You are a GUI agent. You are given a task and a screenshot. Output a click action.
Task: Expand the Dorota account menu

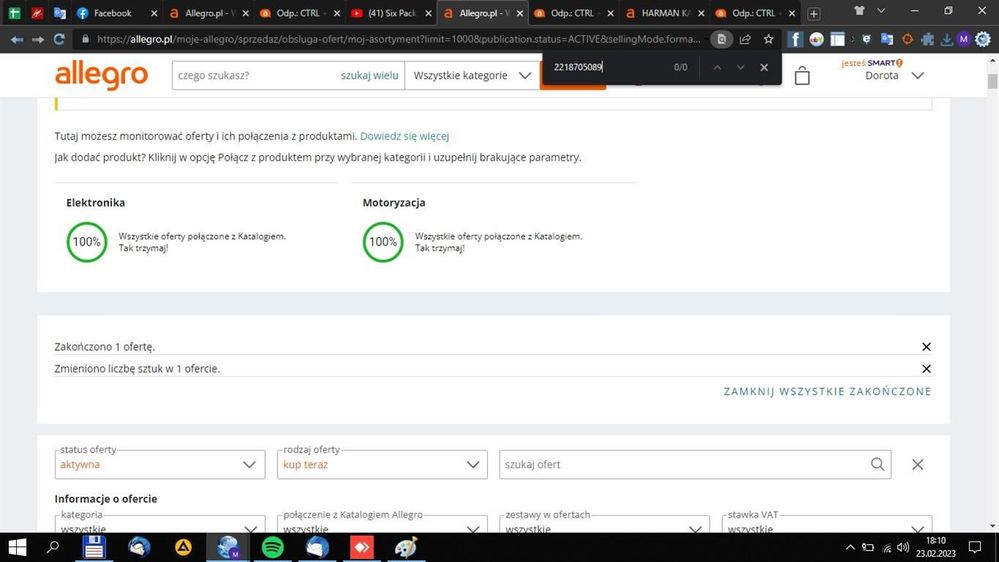894,75
